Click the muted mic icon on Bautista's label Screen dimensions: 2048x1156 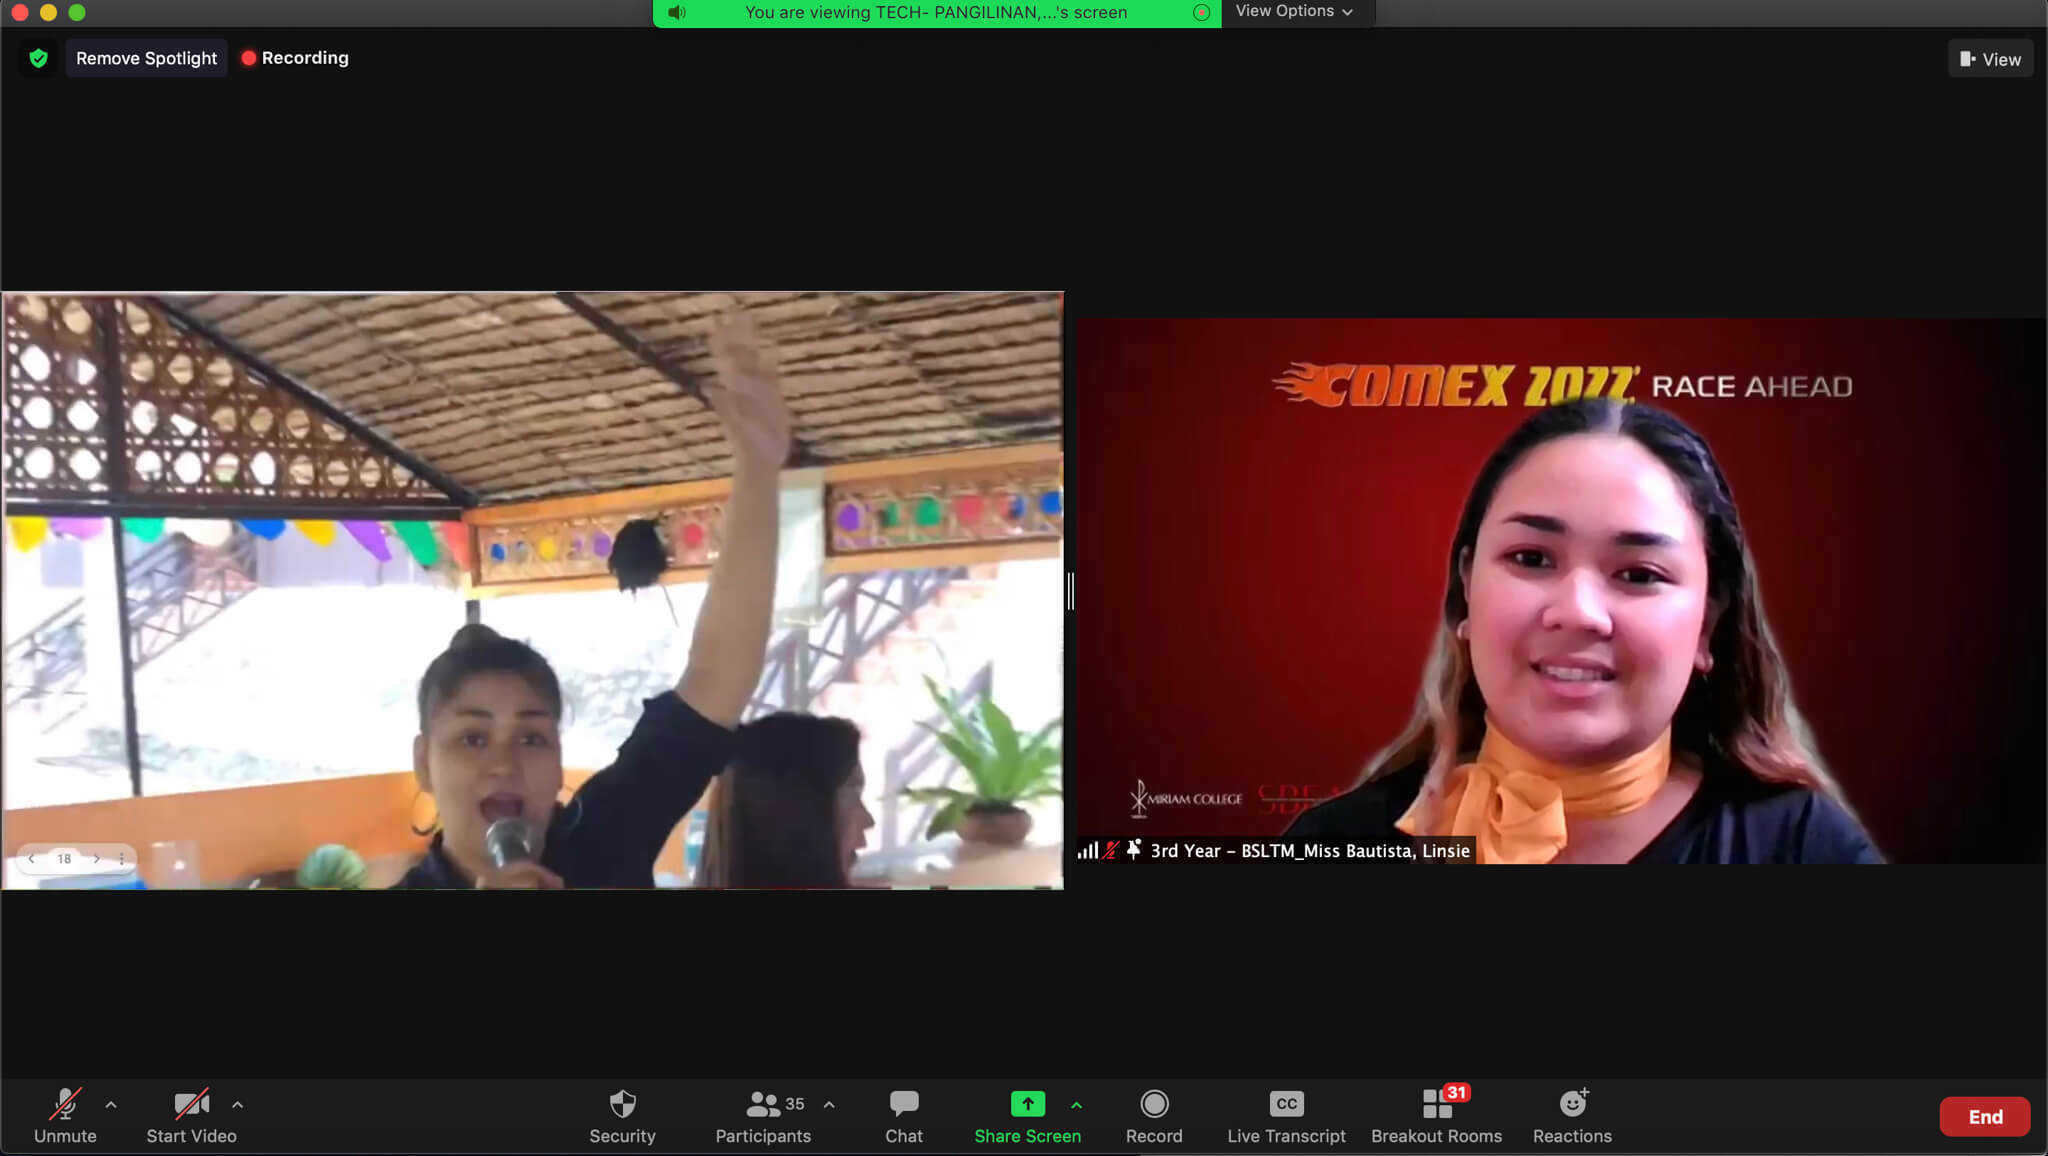point(1110,850)
